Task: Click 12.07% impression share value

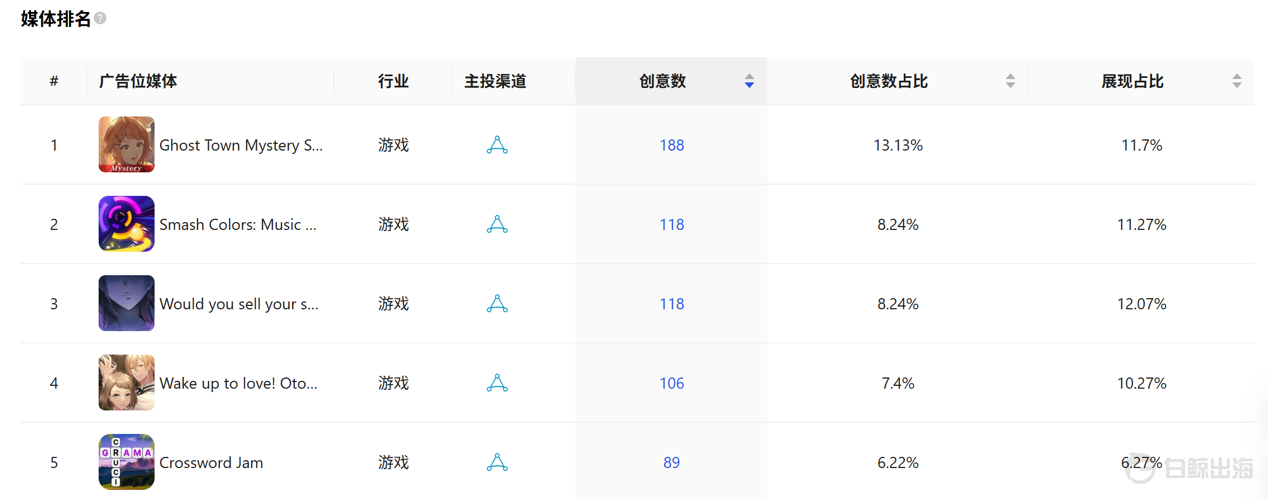Action: [1142, 304]
